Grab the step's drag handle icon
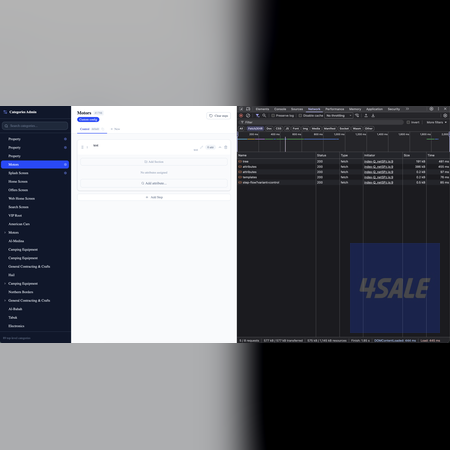 pyautogui.click(x=82, y=147)
